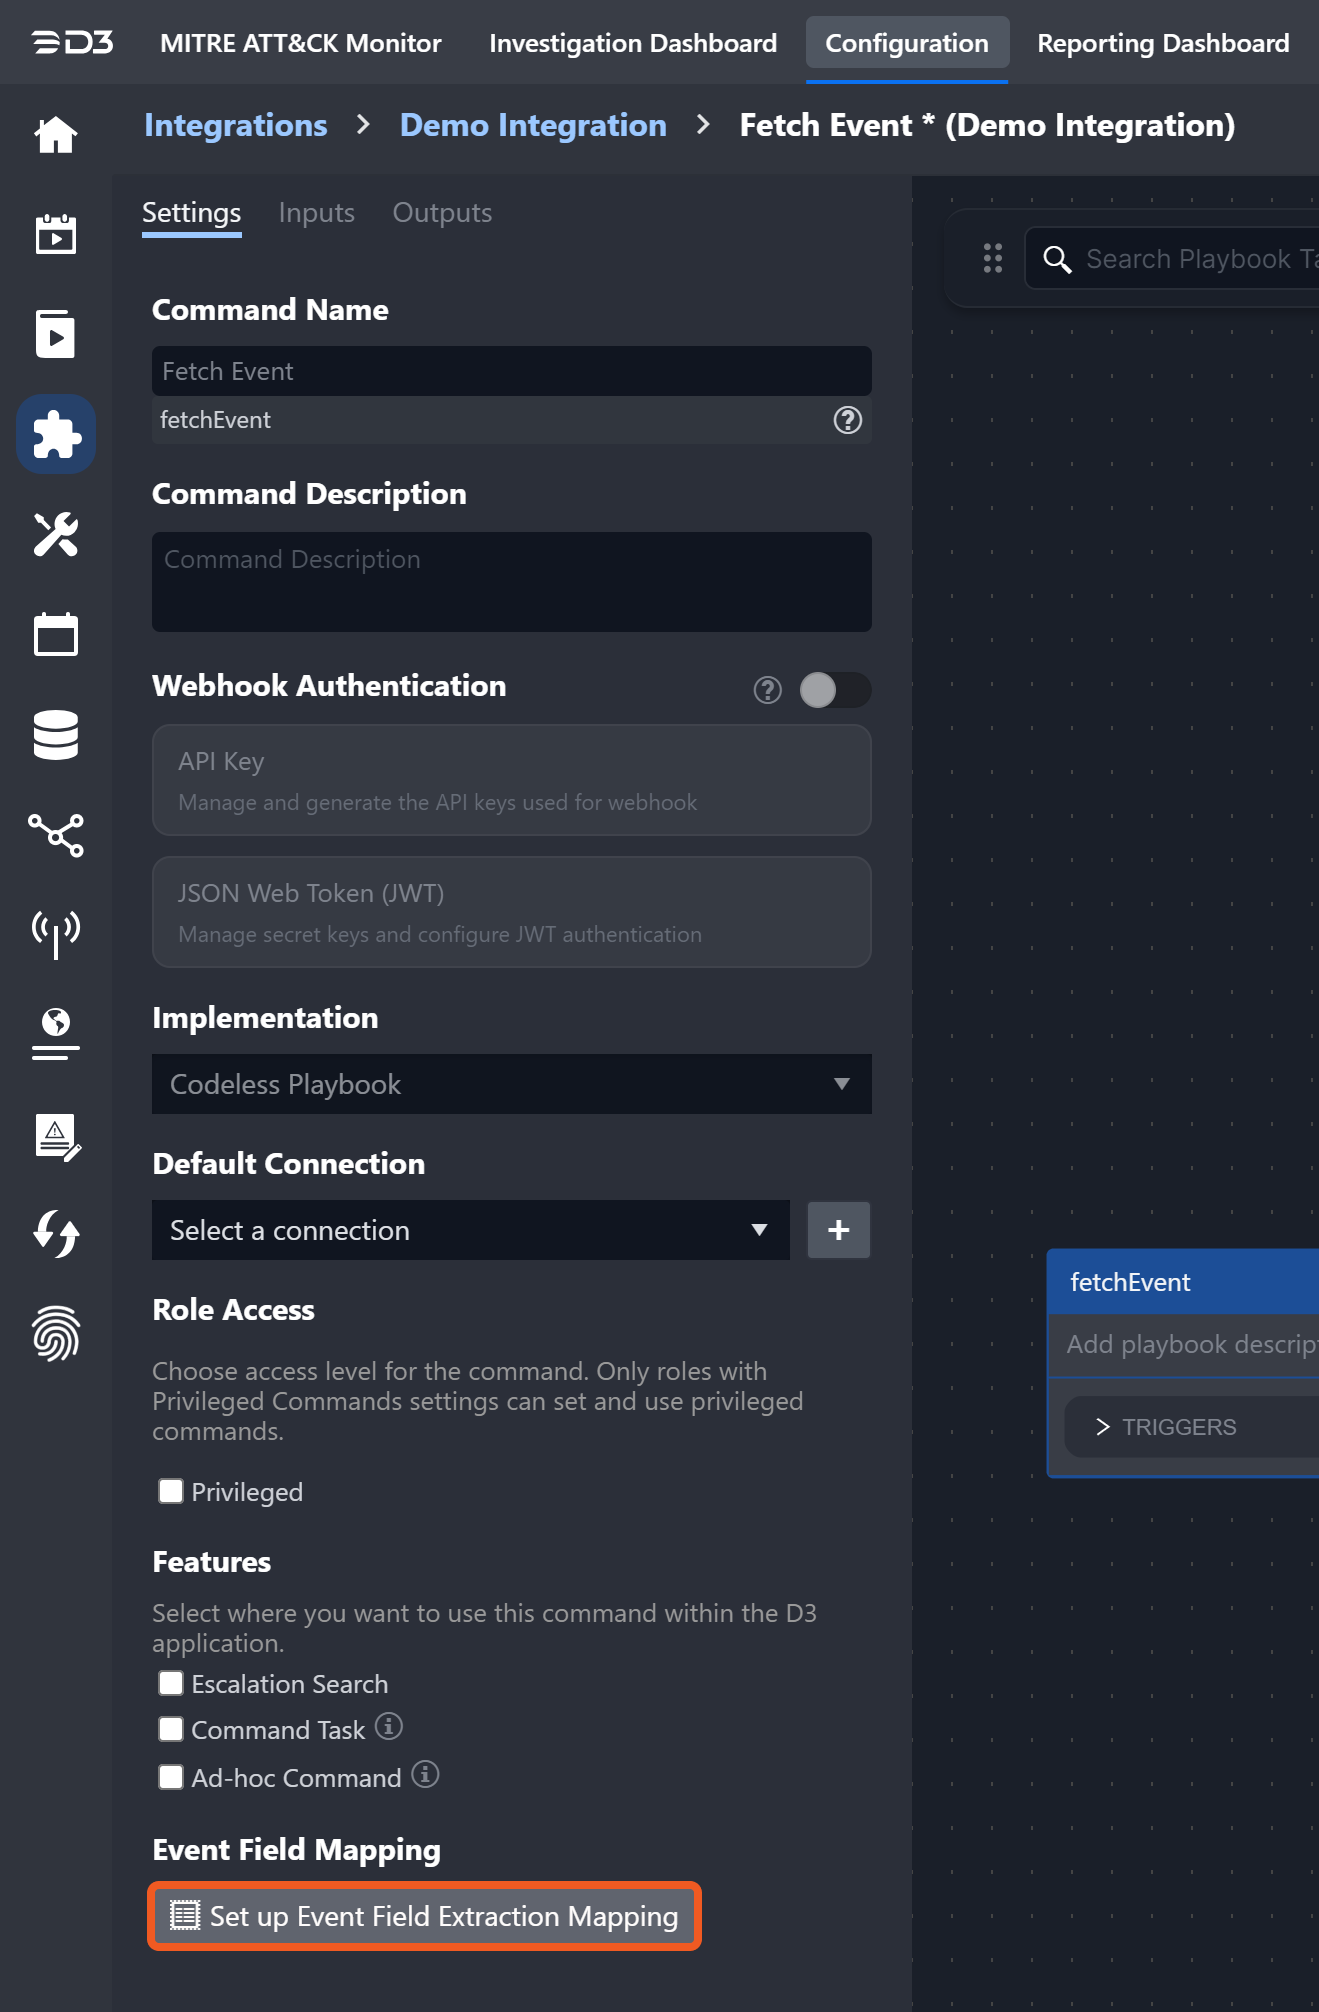
Task: Open the JSON Web Token (JWT) option
Action: click(512, 912)
